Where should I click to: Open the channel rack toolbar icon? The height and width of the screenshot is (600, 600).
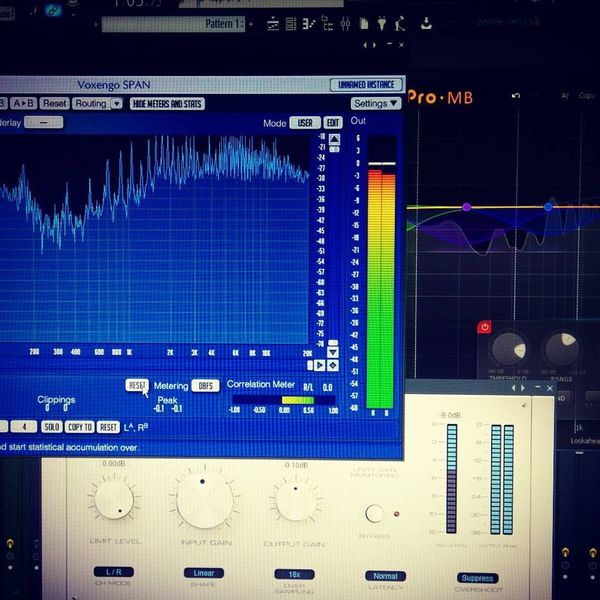coord(291,24)
